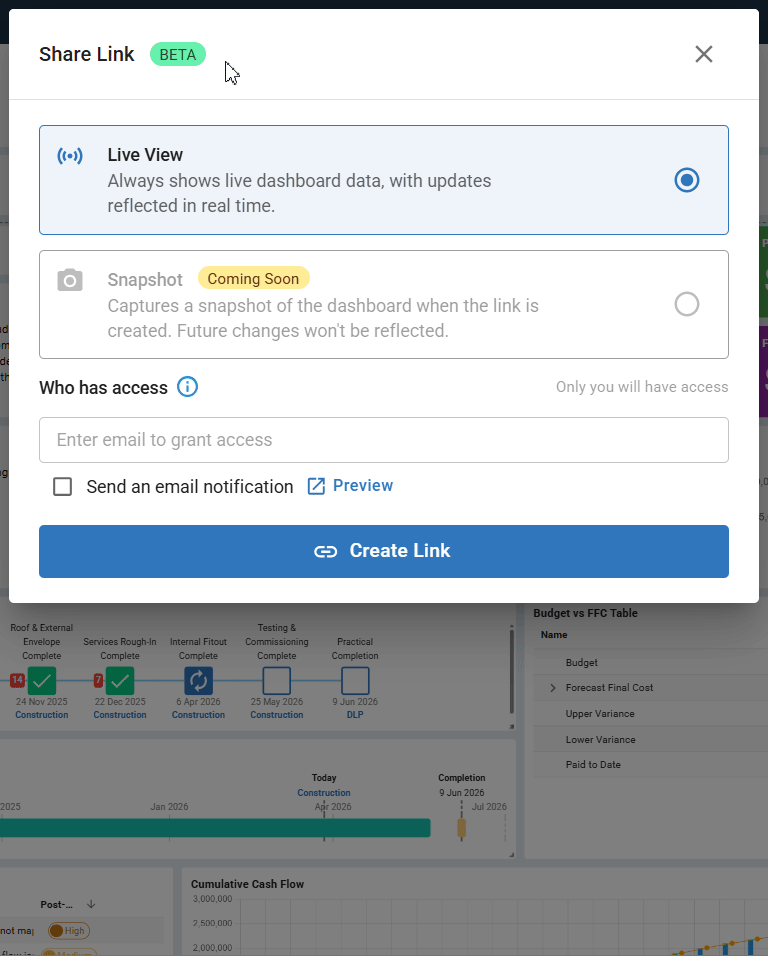
Task: Open the email Preview link
Action: (x=362, y=486)
